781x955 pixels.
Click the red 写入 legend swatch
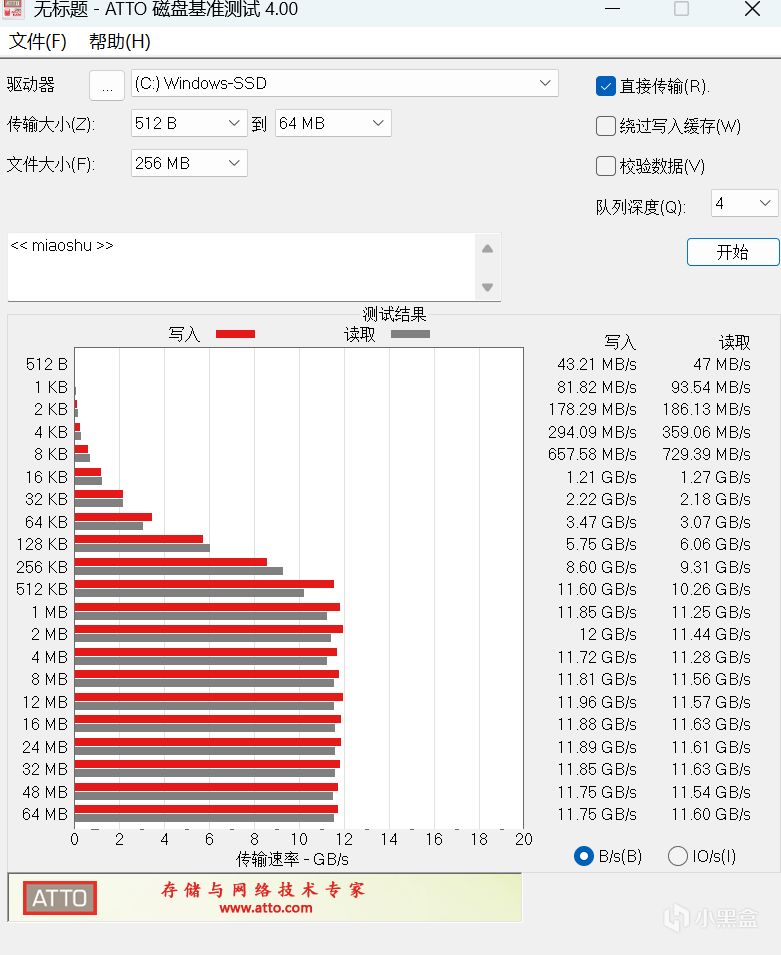(235, 334)
